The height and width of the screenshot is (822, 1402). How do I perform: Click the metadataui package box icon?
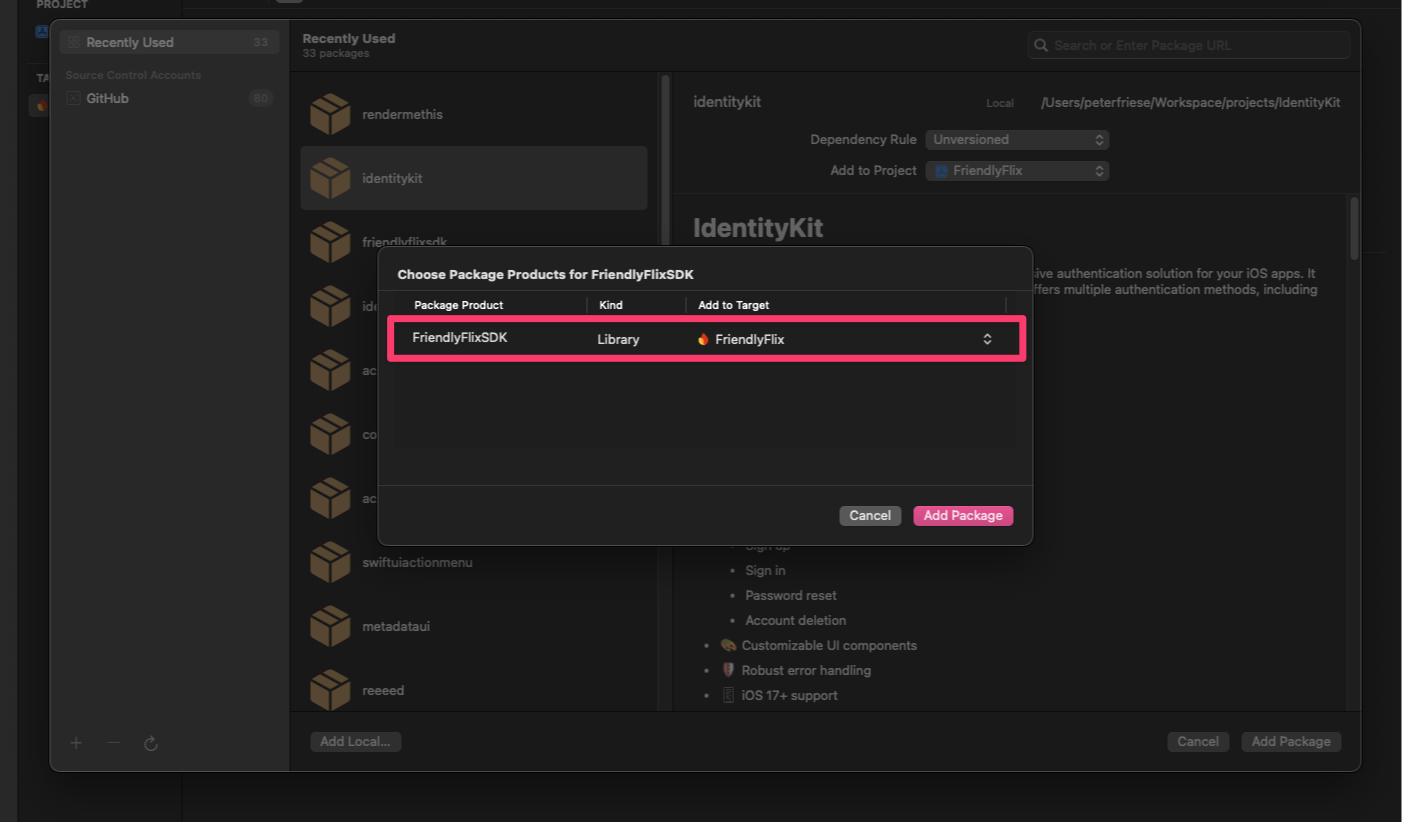(330, 626)
